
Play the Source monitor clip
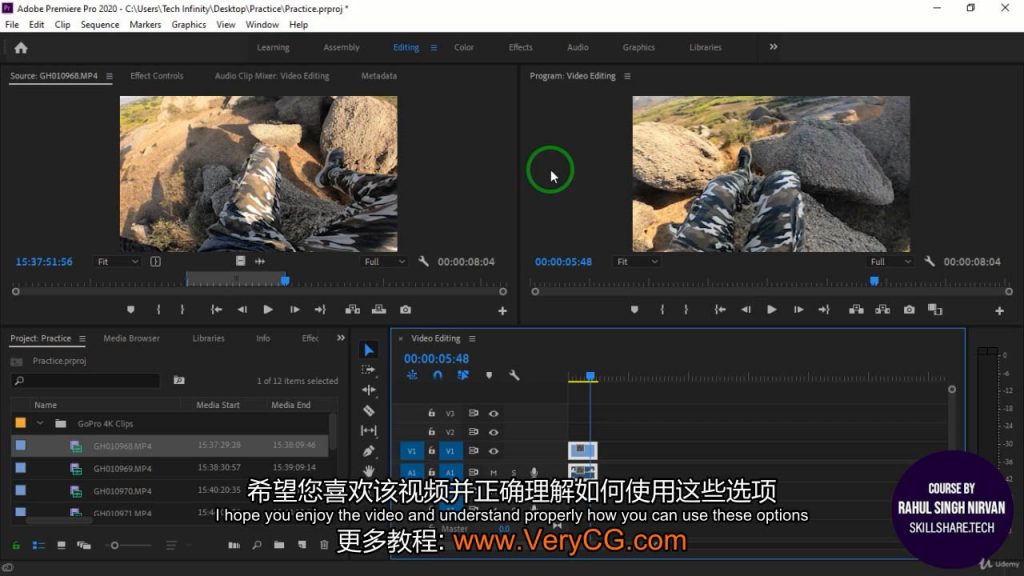(x=268, y=310)
